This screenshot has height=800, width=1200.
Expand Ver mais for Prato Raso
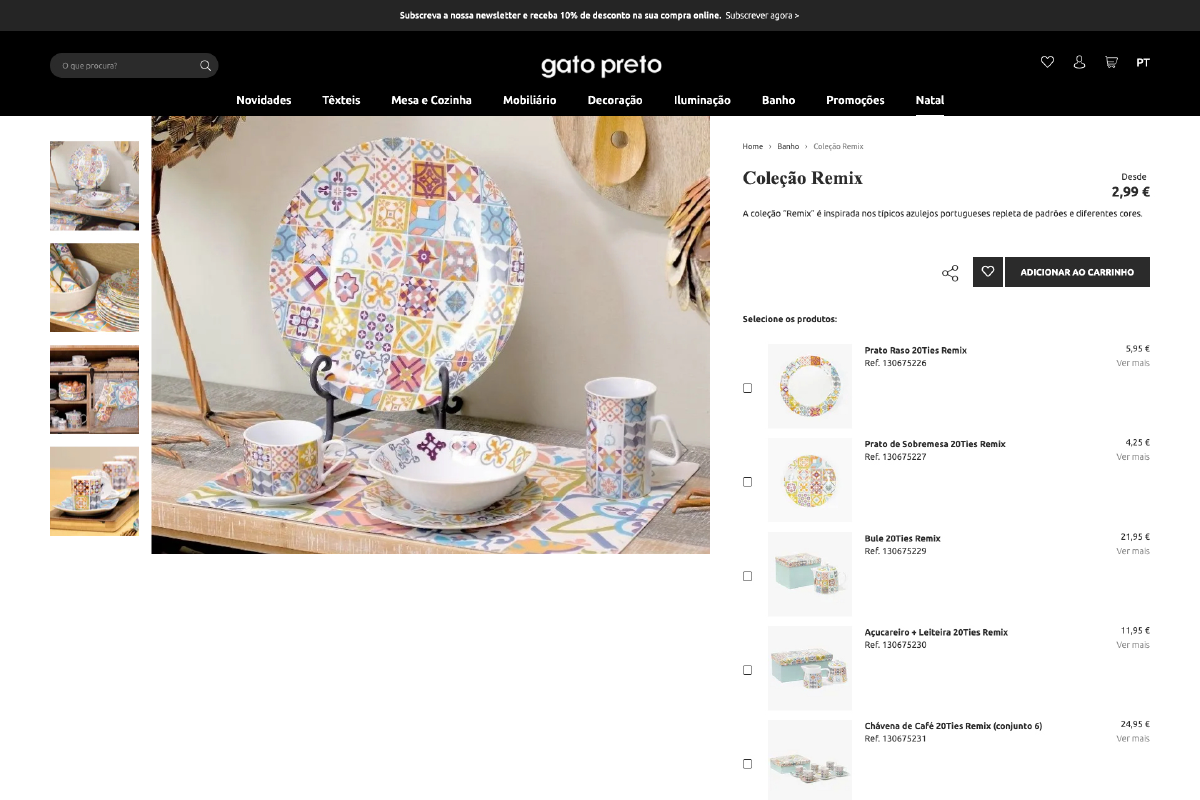click(x=1133, y=363)
